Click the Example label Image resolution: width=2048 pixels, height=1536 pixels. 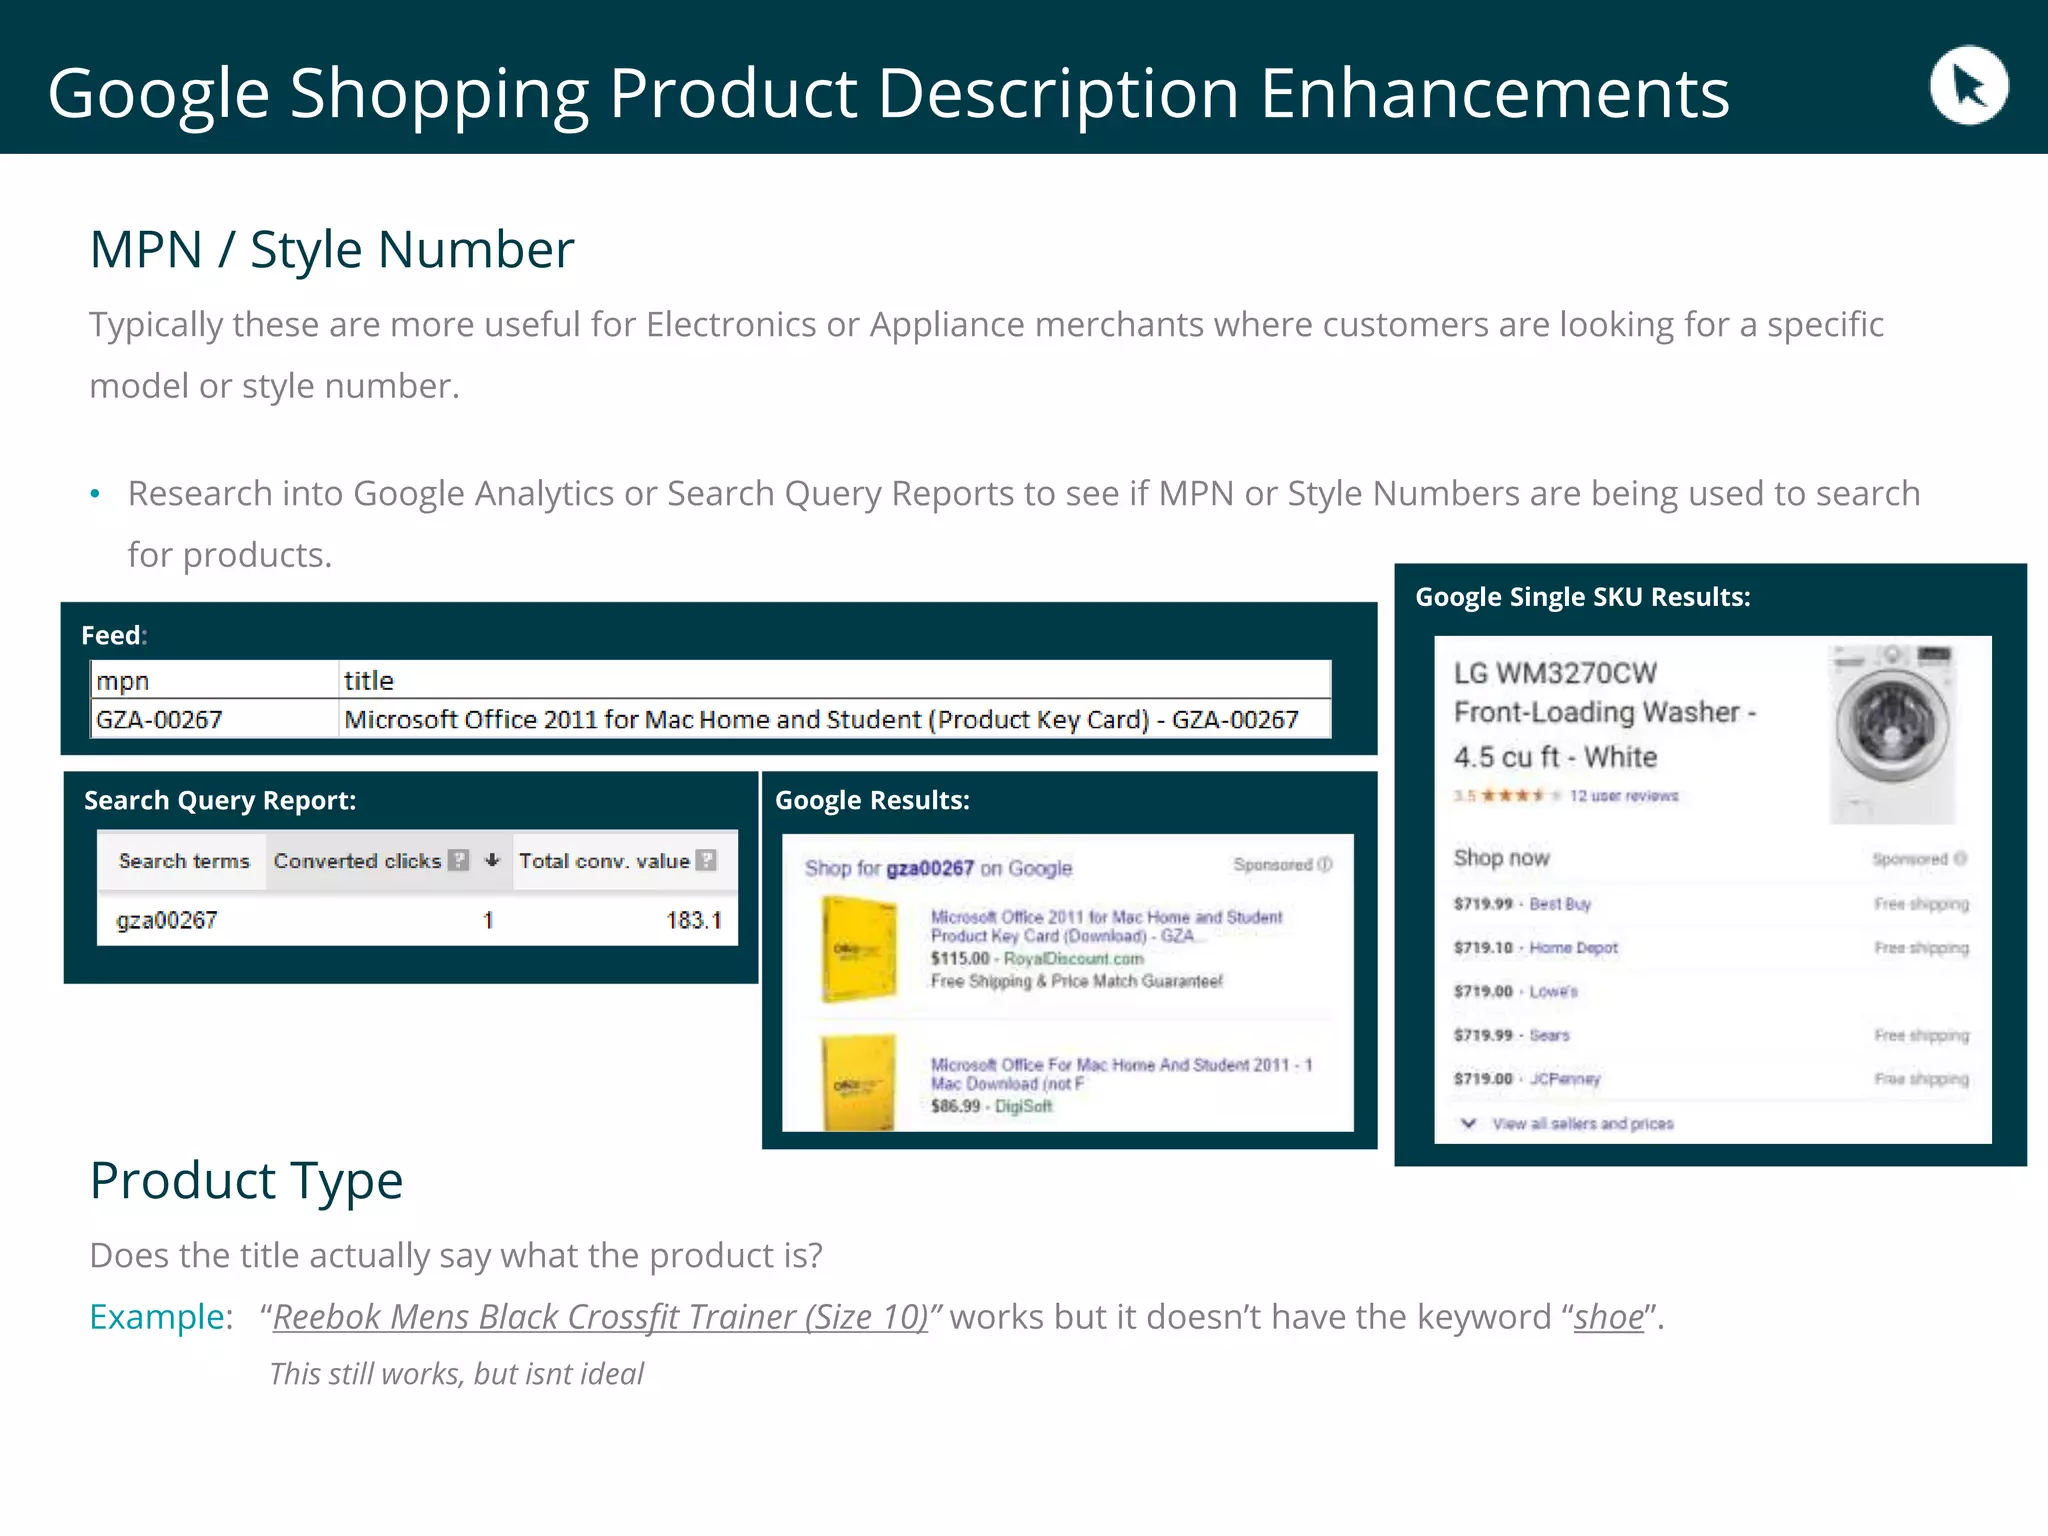[x=157, y=1317]
